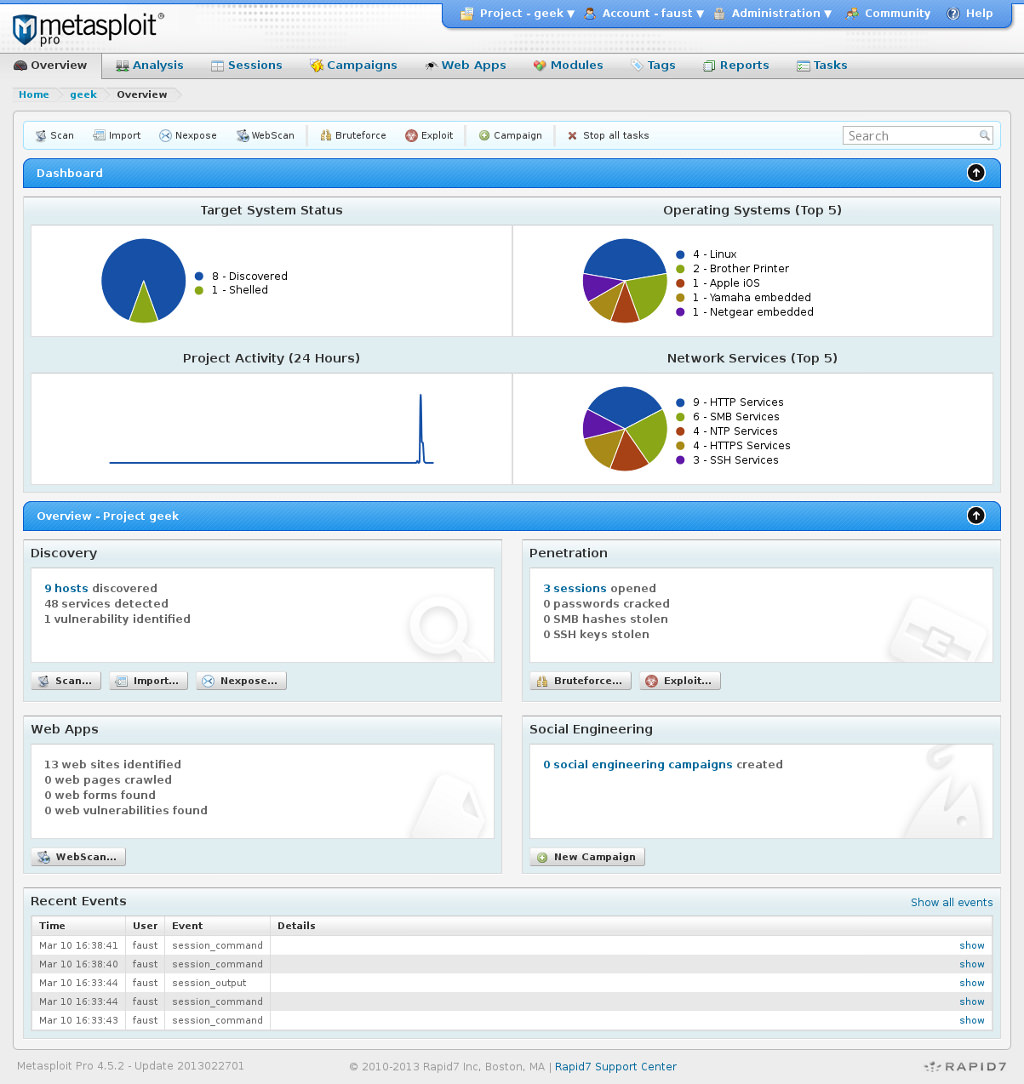Switch to the Overview tab
The image size is (1024, 1084).
[50, 66]
